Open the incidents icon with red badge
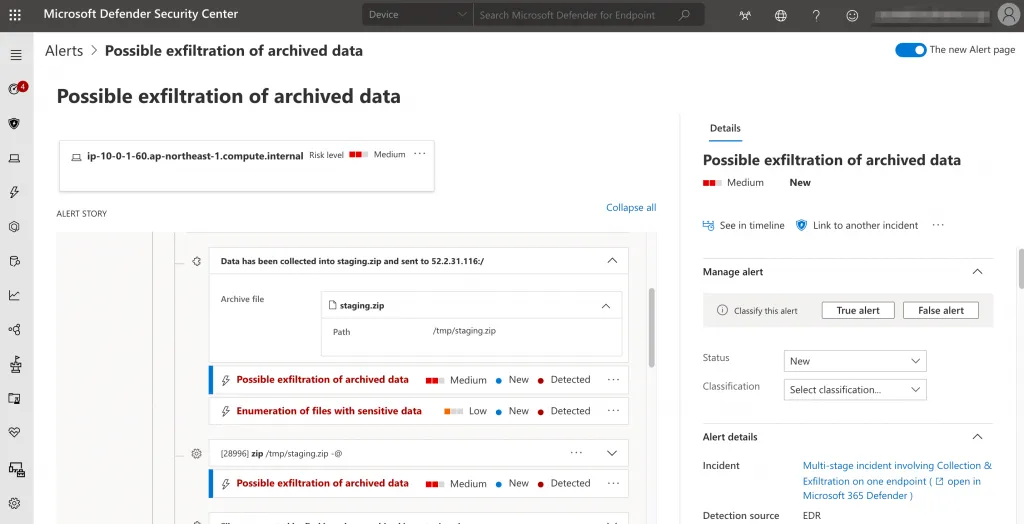The width and height of the screenshot is (1024, 524). [x=15, y=89]
